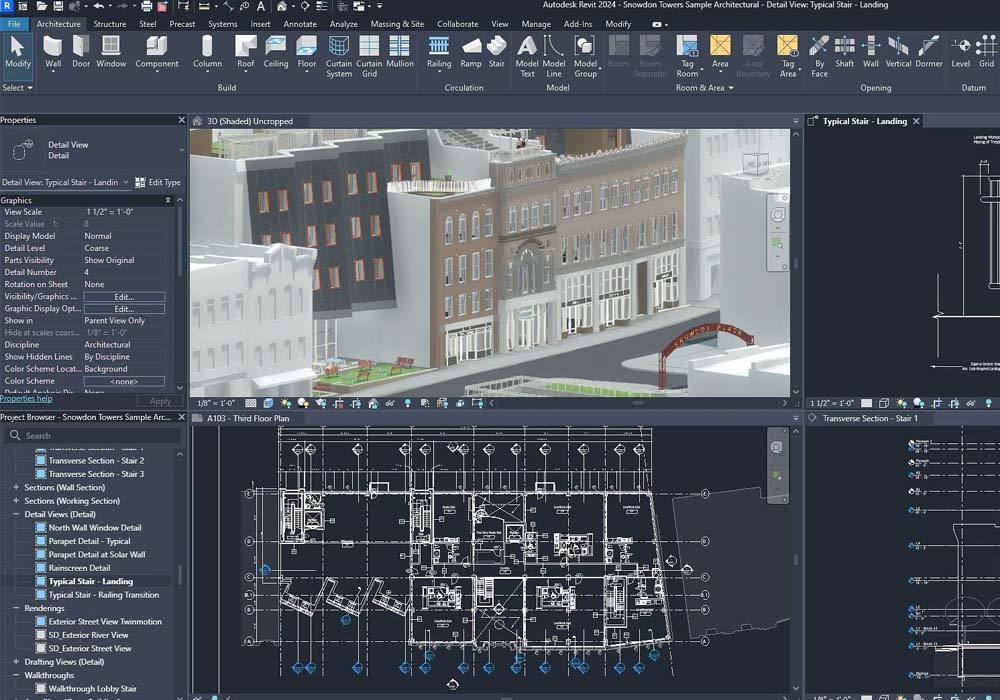Select the Vertical opening tool
Image resolution: width=1000 pixels, height=700 pixels.
898,52
